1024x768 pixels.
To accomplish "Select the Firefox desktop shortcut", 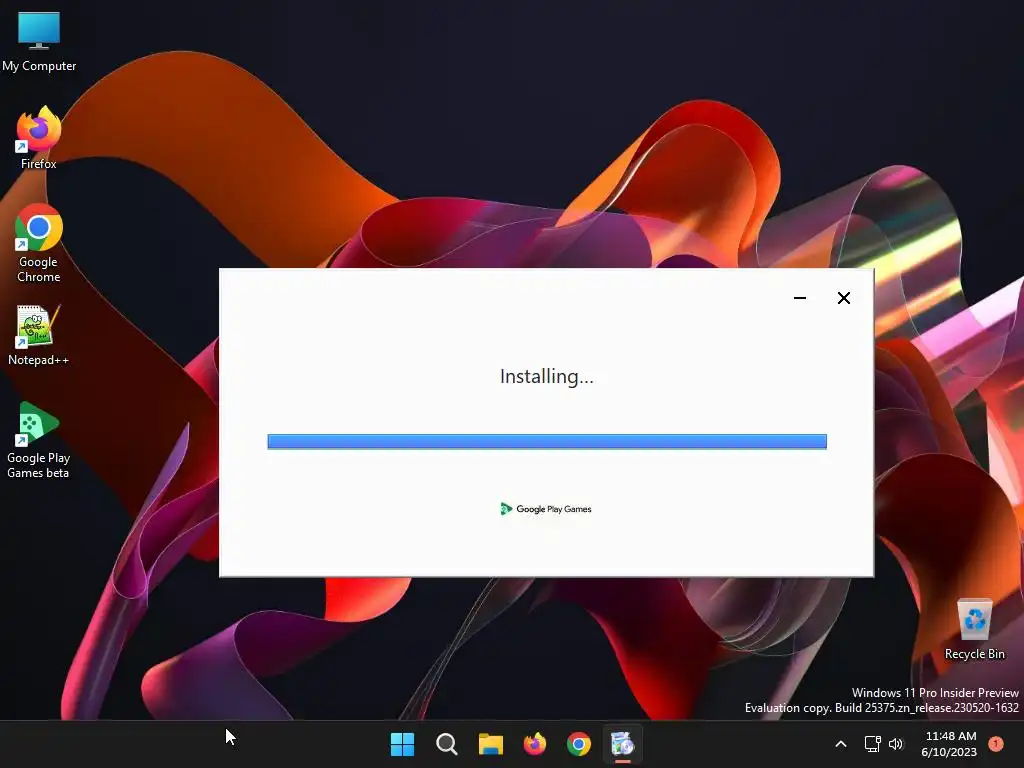I will [x=39, y=138].
